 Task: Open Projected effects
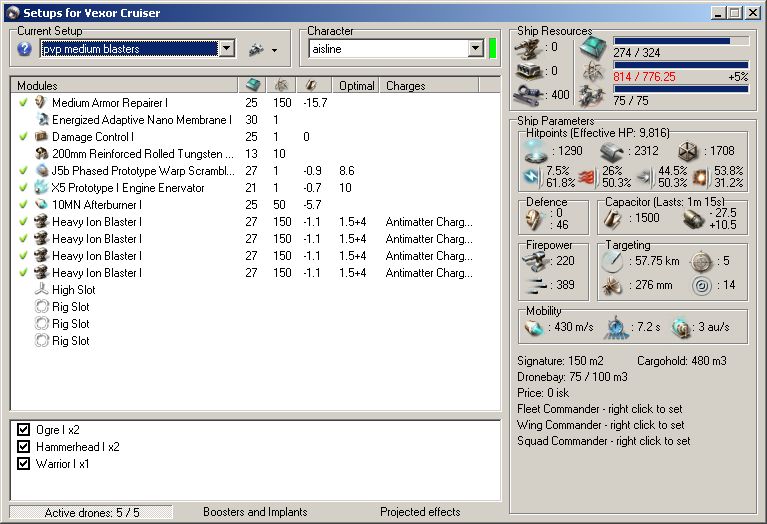pos(420,512)
